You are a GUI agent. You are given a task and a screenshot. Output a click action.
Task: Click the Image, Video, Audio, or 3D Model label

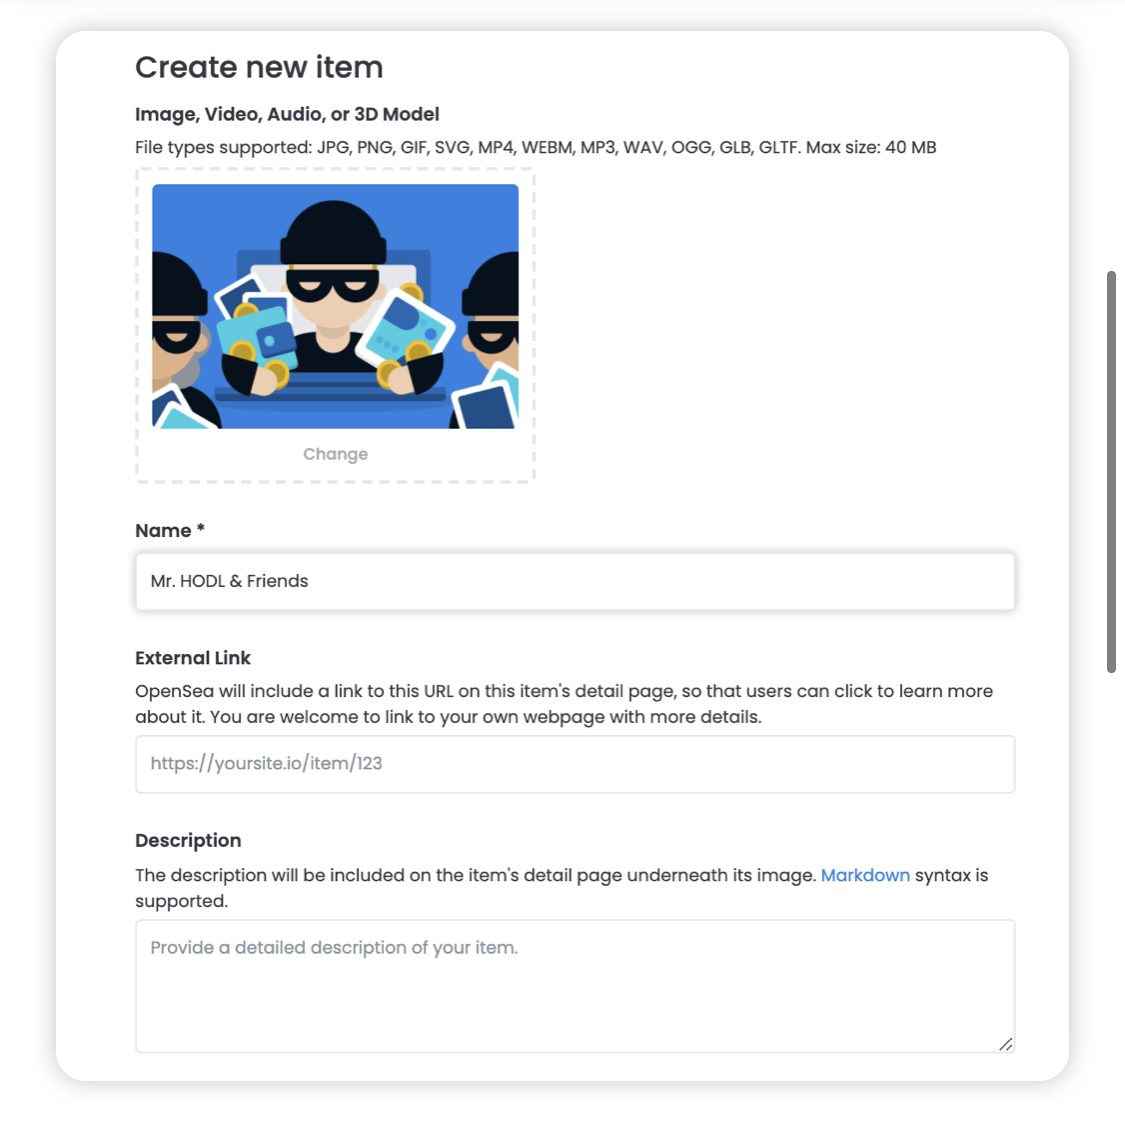(287, 114)
